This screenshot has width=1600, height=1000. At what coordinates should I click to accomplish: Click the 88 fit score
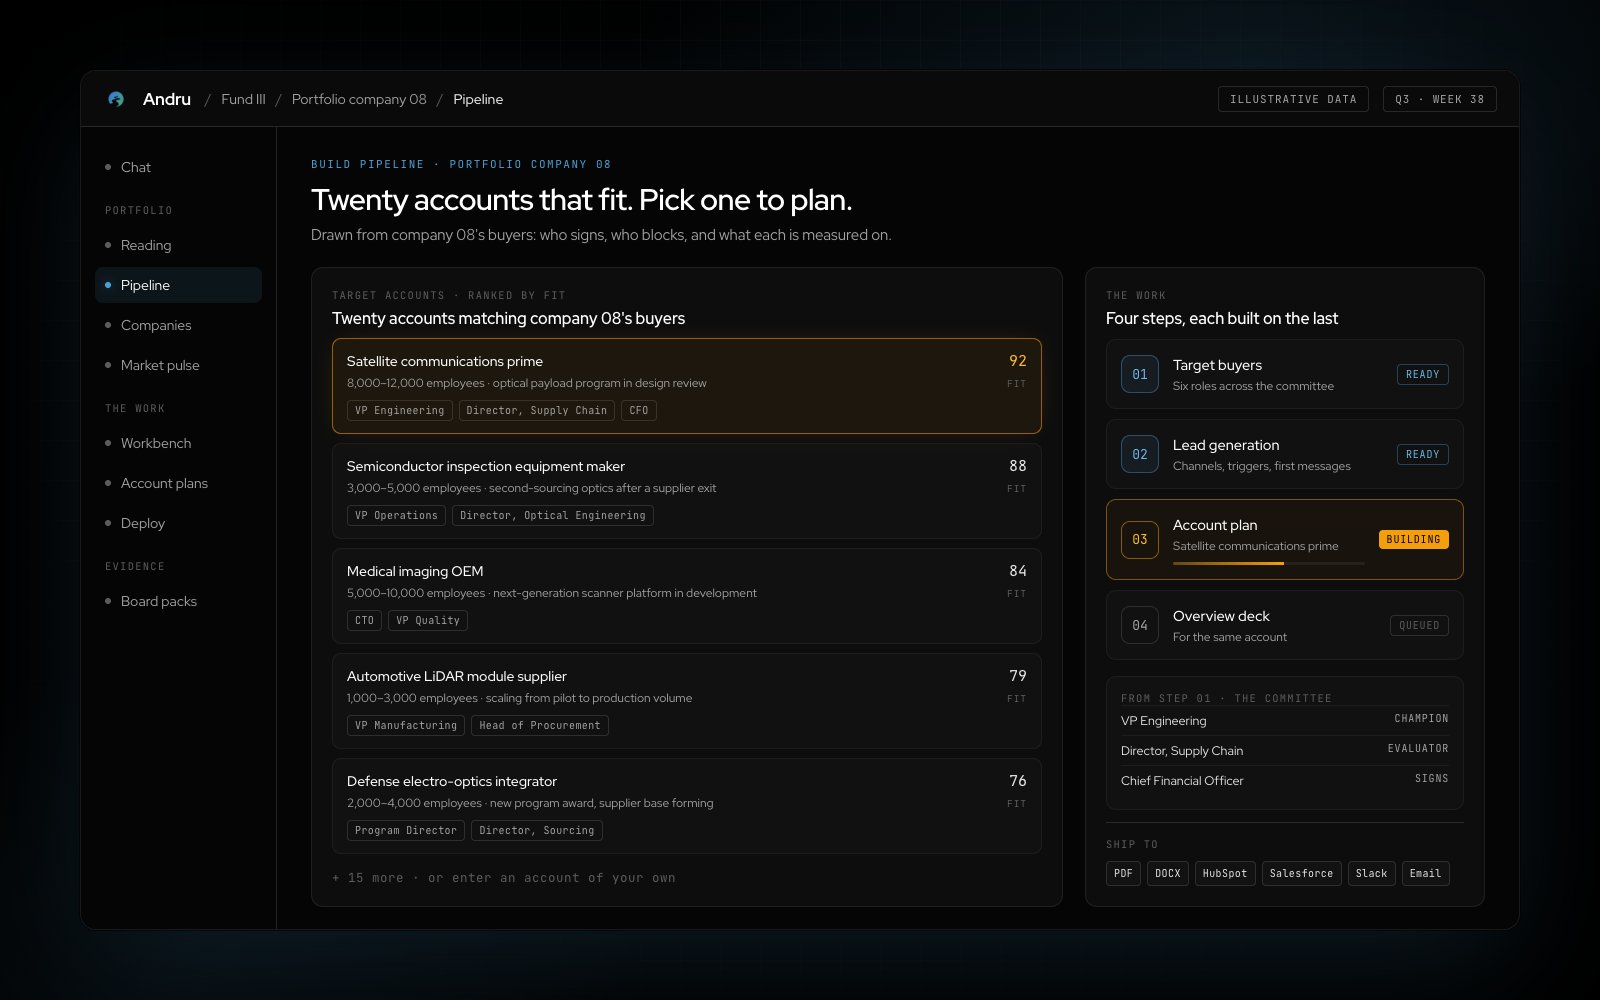pos(1017,466)
